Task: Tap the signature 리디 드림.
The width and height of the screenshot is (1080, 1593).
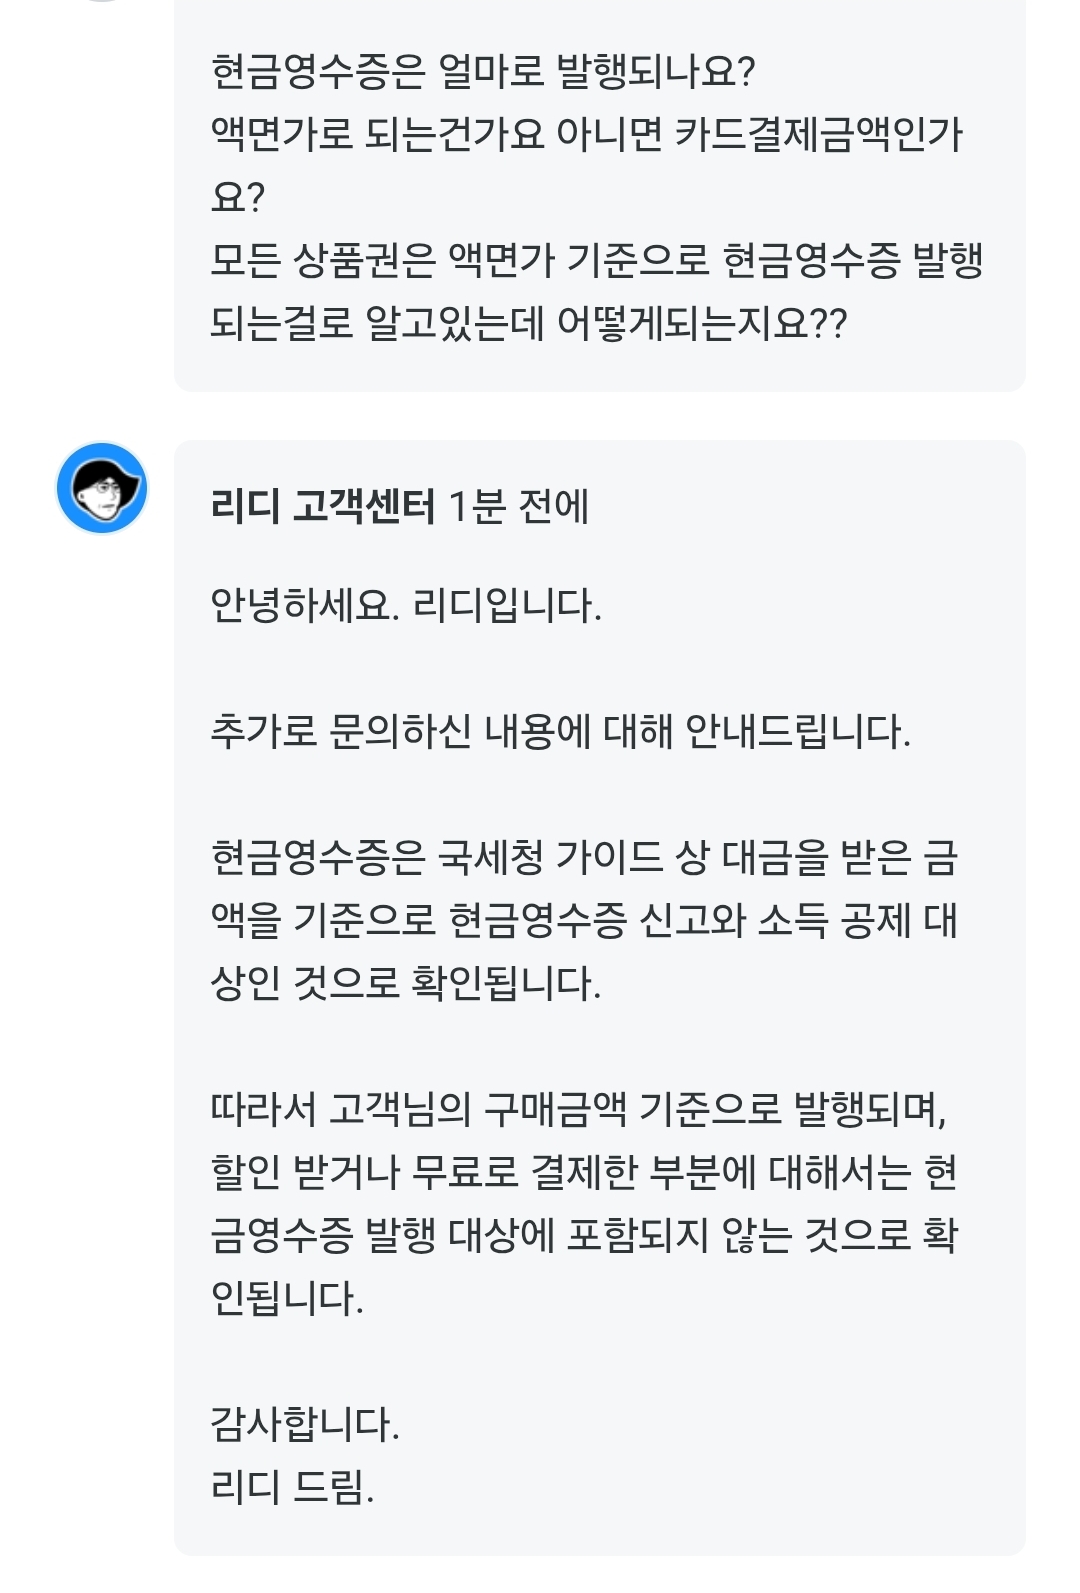Action: point(292,1488)
